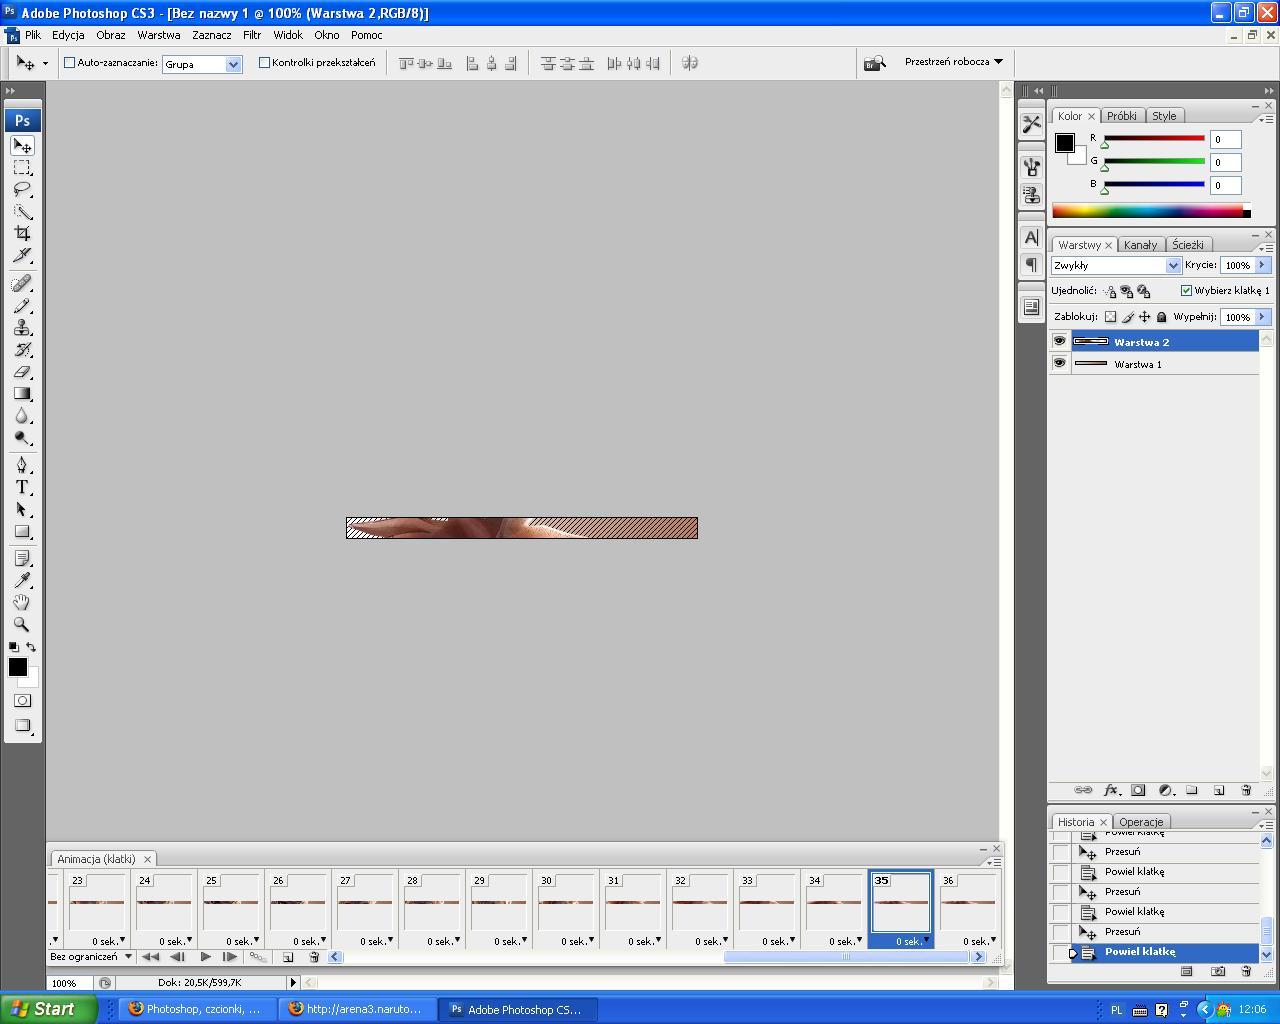Select the History Brush tool
Screen dimensions: 1280x1024
click(22, 350)
